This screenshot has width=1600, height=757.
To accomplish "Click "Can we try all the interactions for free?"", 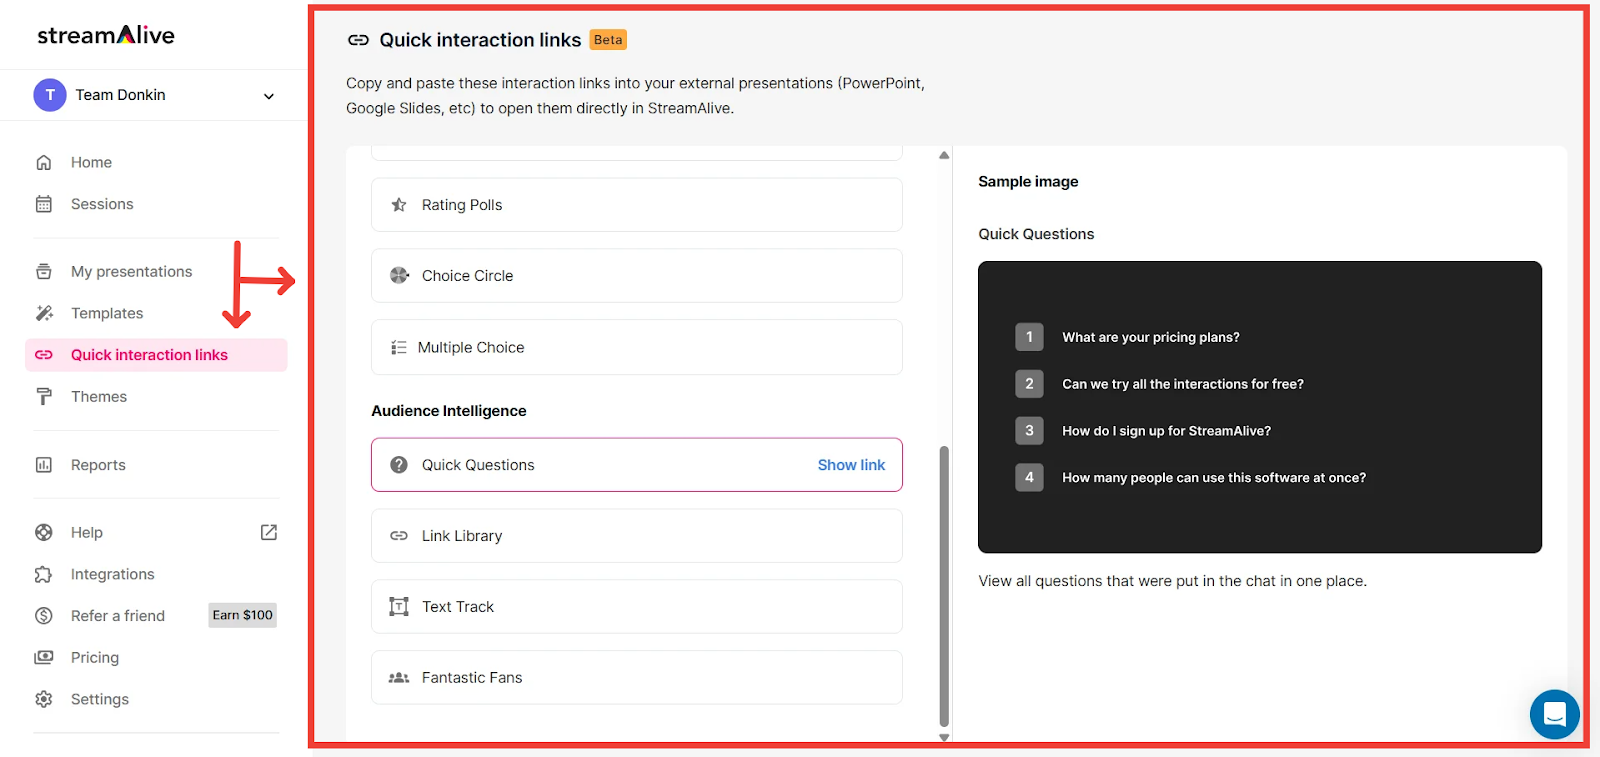I will click(1183, 384).
